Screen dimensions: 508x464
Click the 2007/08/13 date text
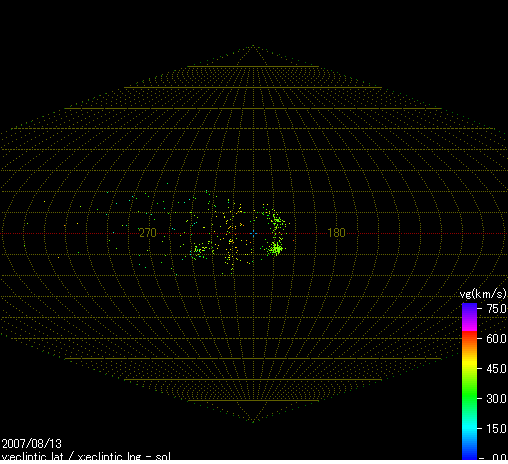click(32, 444)
